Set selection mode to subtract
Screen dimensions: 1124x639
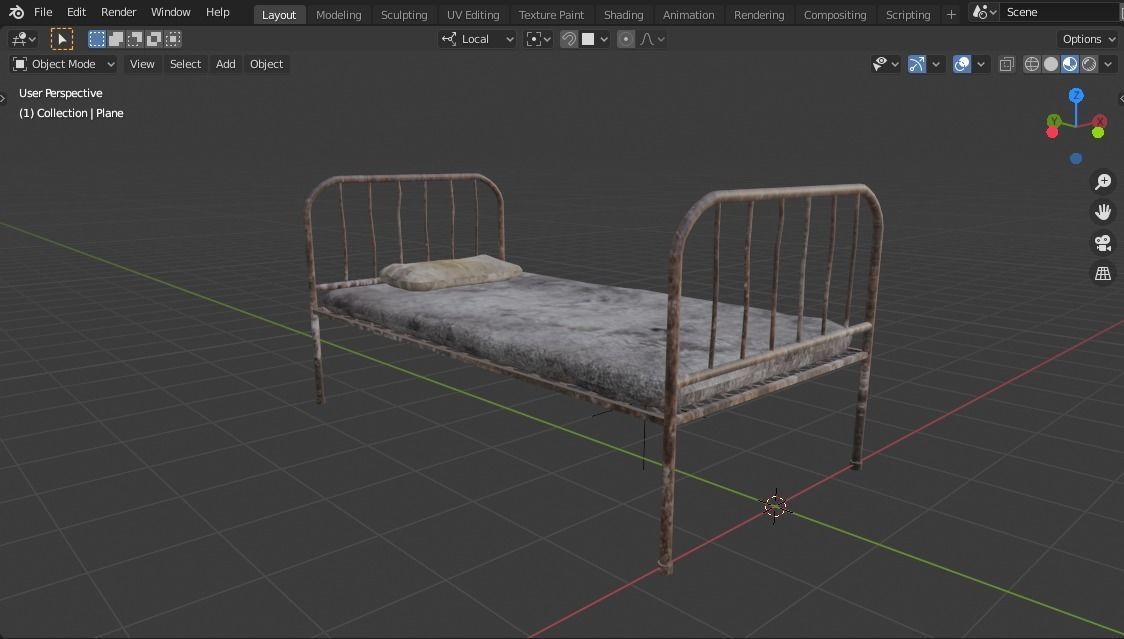tap(135, 39)
